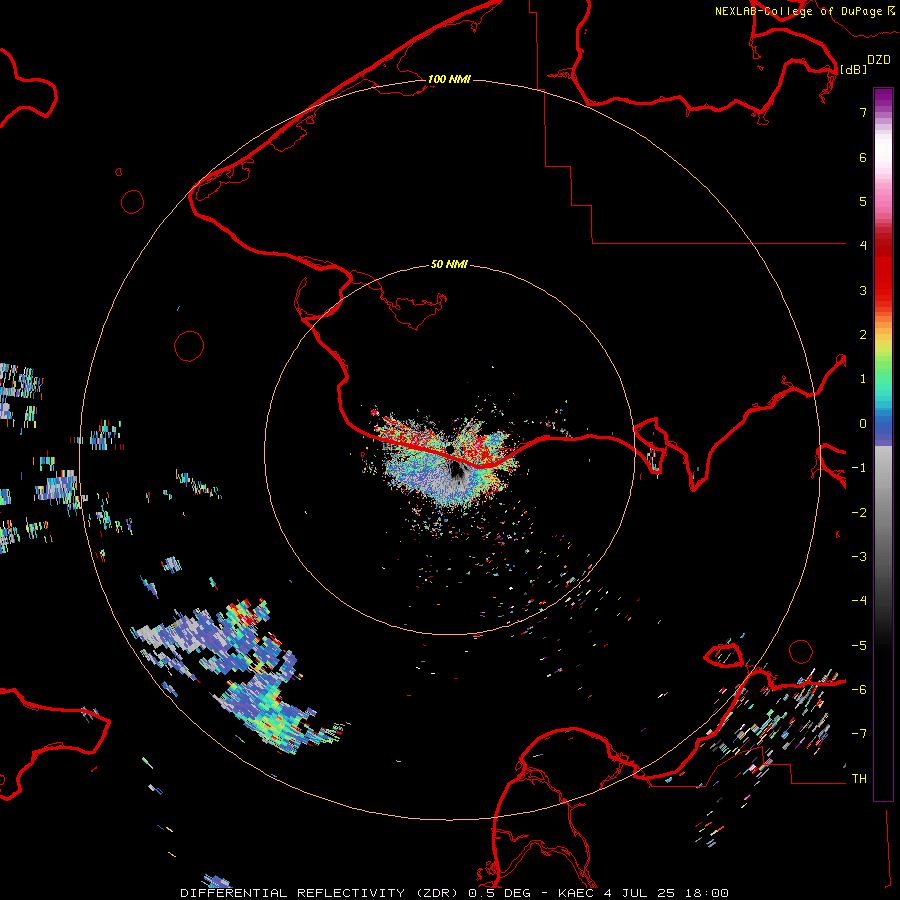The height and width of the screenshot is (900, 900).
Task: Click the TH threshold label on scale
Action: pos(859,779)
